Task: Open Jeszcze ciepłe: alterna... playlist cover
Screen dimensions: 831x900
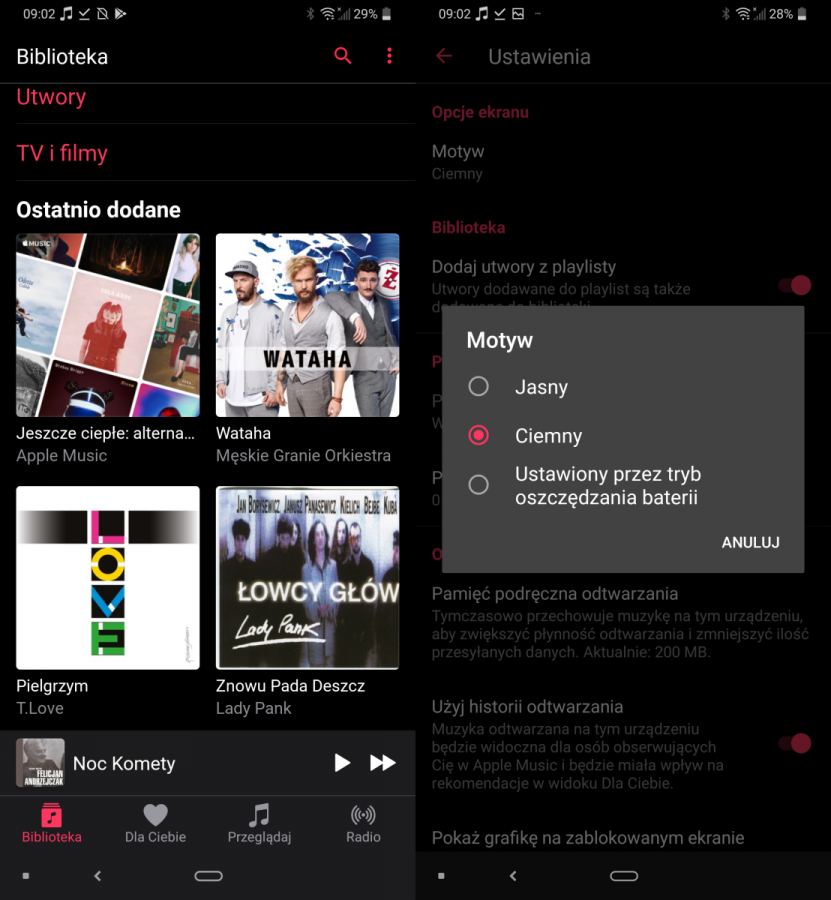Action: click(x=108, y=325)
